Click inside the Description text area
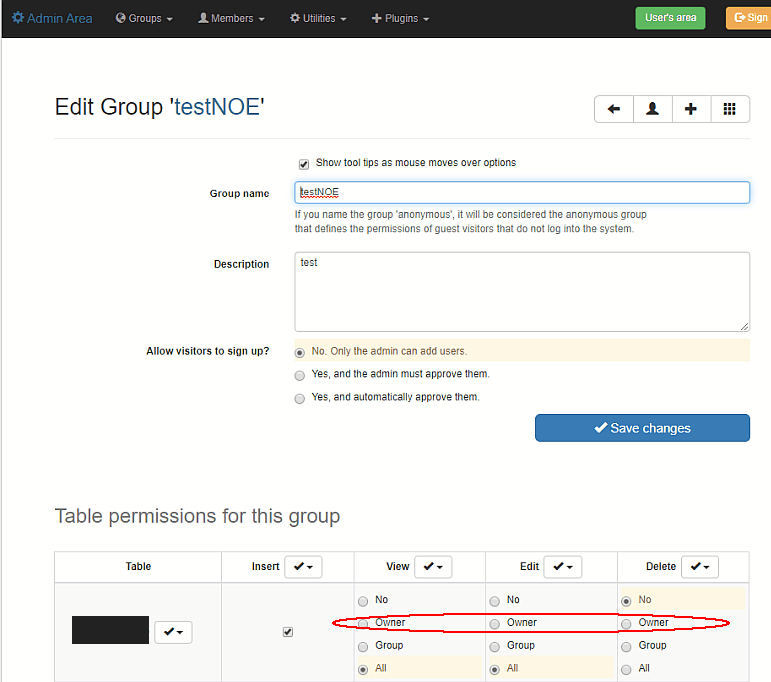 click(522, 292)
